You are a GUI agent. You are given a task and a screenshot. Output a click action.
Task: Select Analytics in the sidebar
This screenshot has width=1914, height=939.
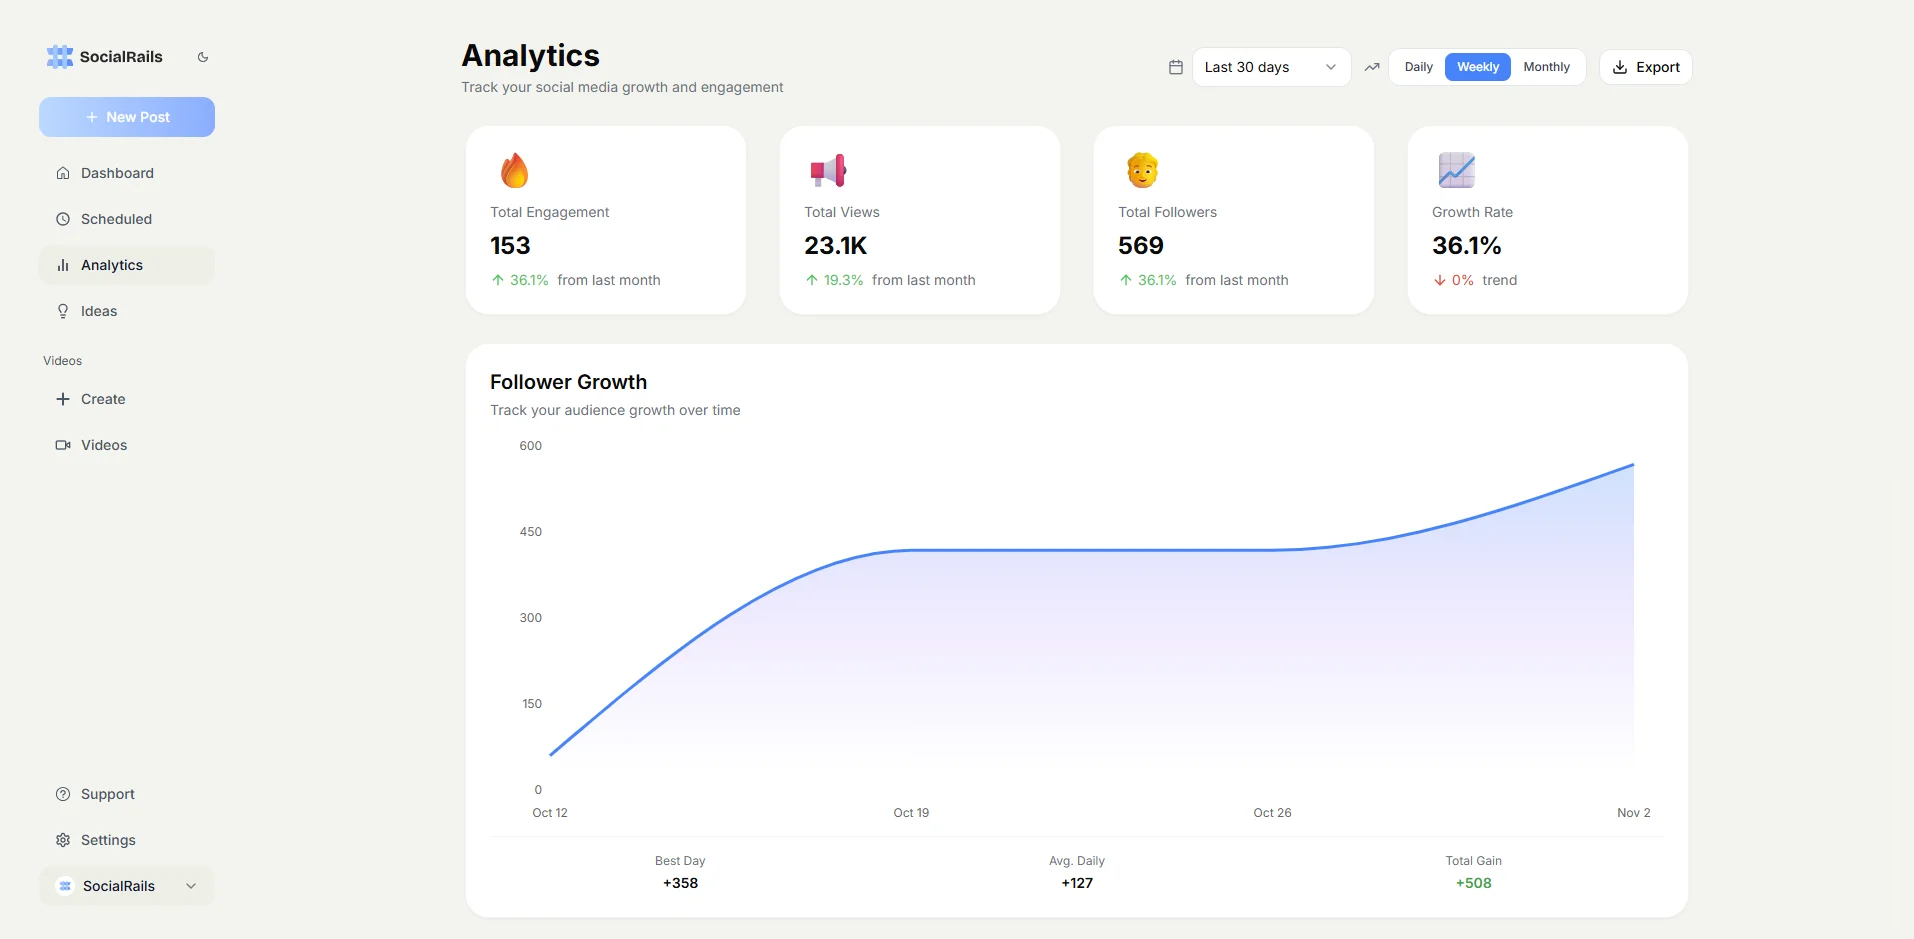[x=112, y=264]
